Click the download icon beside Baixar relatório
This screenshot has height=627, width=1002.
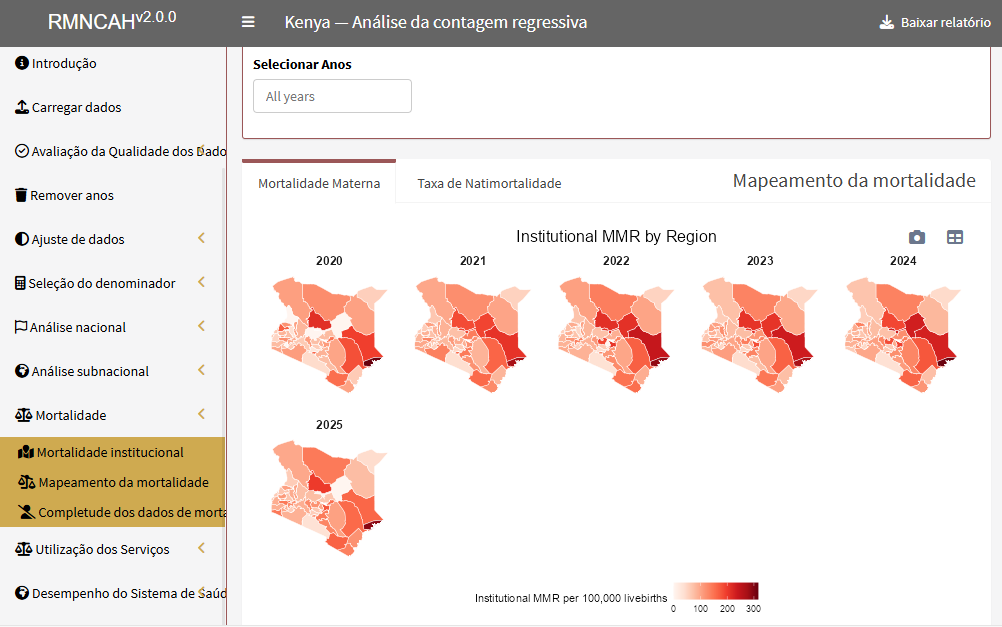coord(886,22)
